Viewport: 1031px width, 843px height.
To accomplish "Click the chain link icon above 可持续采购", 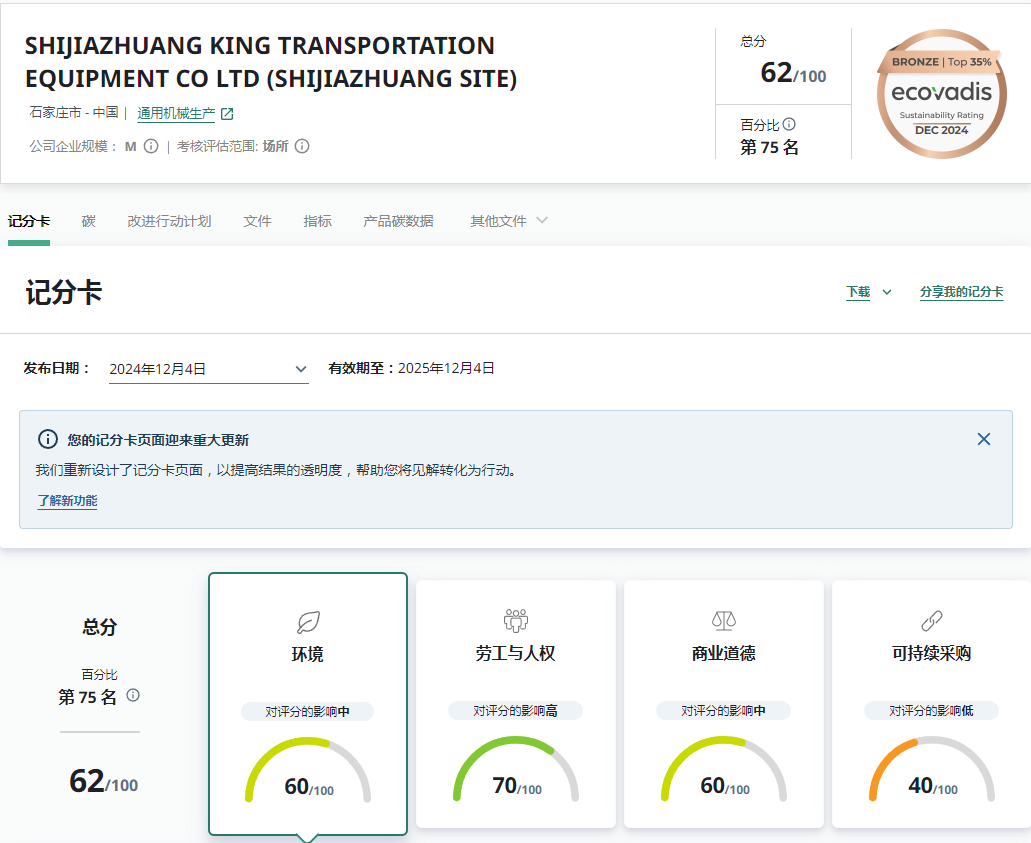I will click(x=931, y=620).
